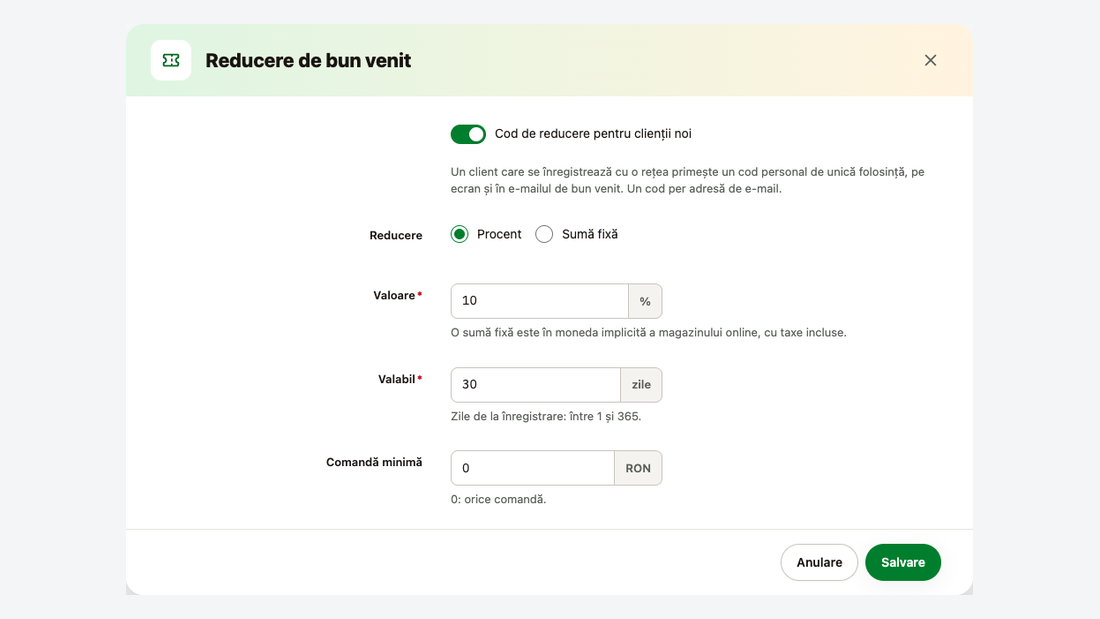Click the '0: orice comandă.' hint text

[498, 499]
